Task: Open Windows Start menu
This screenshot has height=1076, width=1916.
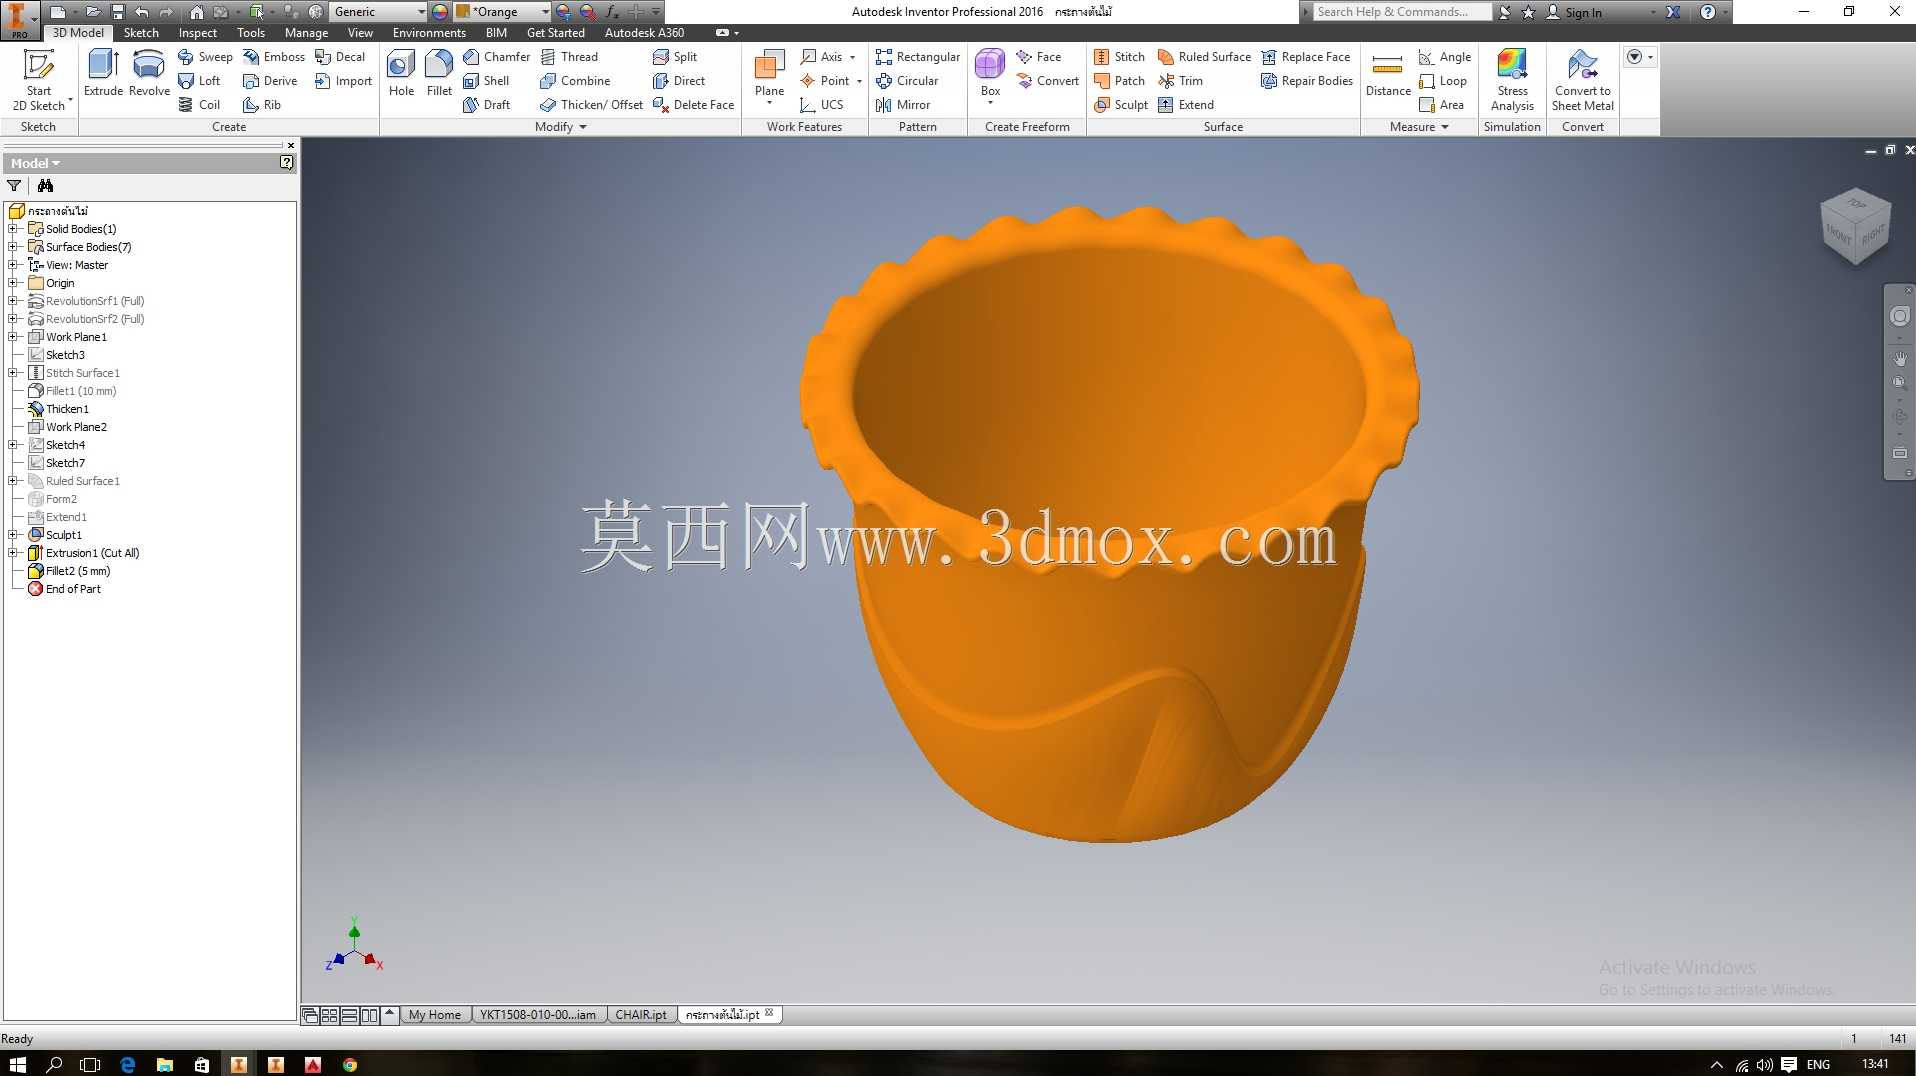Action: click(18, 1064)
